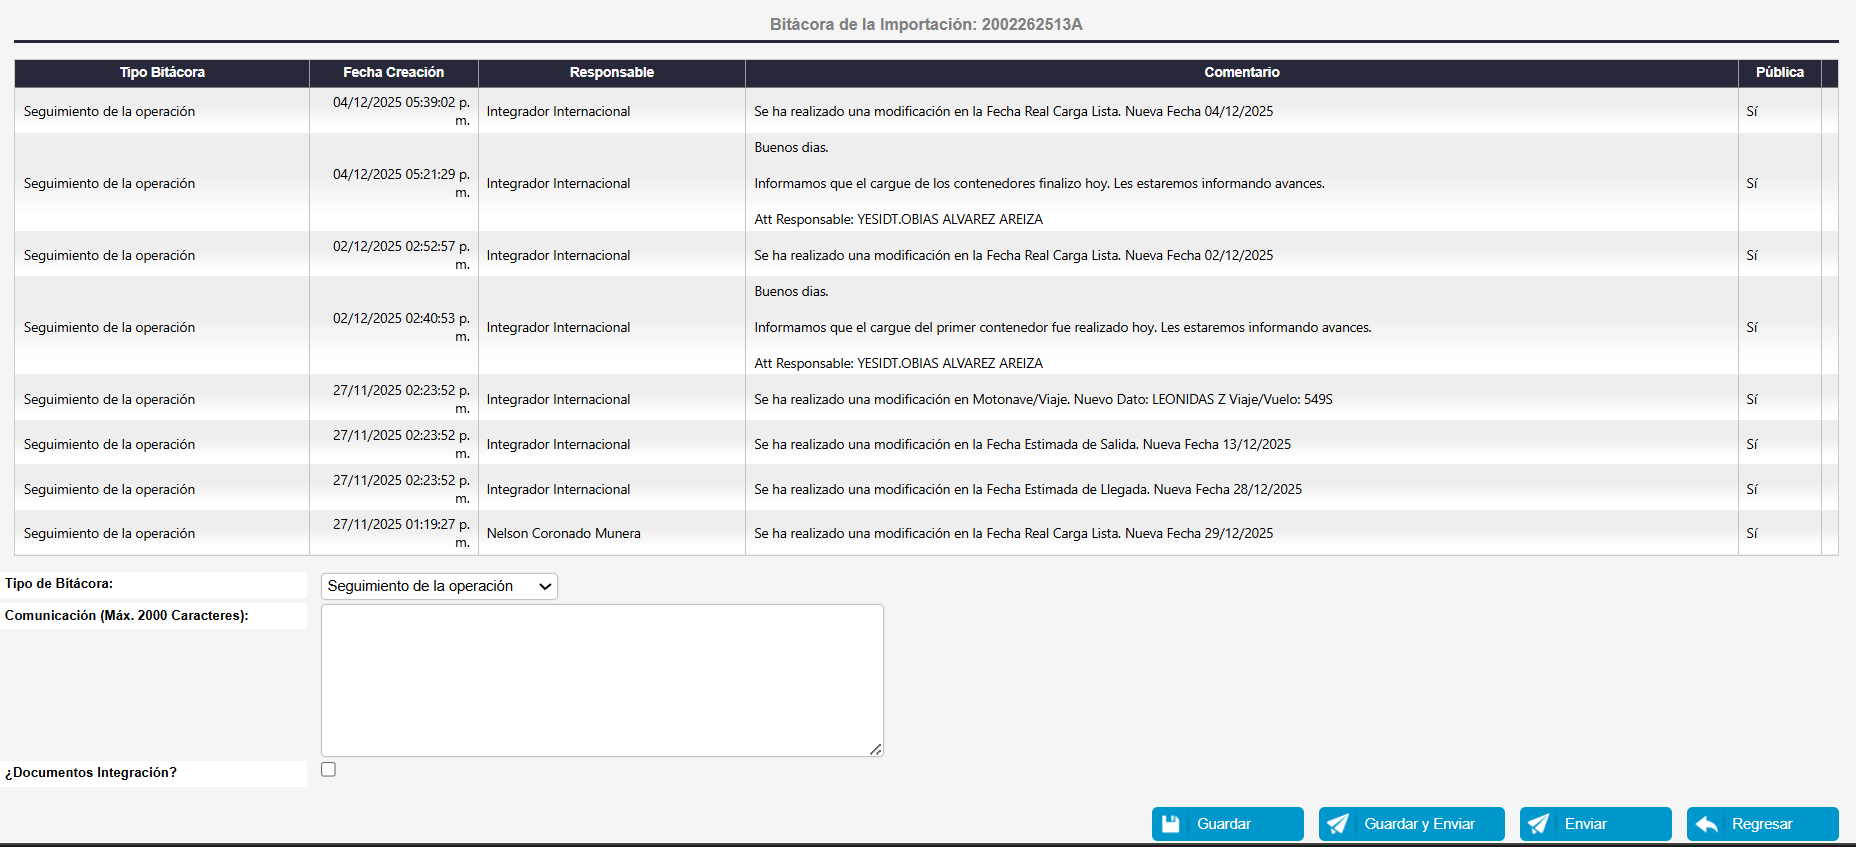The image size is (1856, 847).
Task: Select the comment about primer contenedor
Action: 1062,328
